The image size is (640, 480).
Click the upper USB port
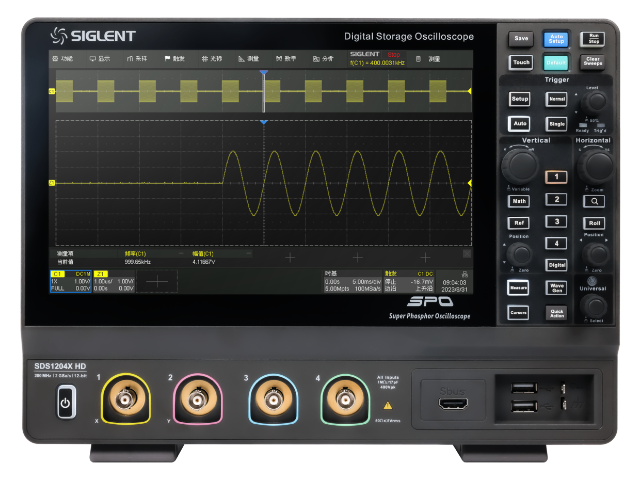click(x=524, y=387)
